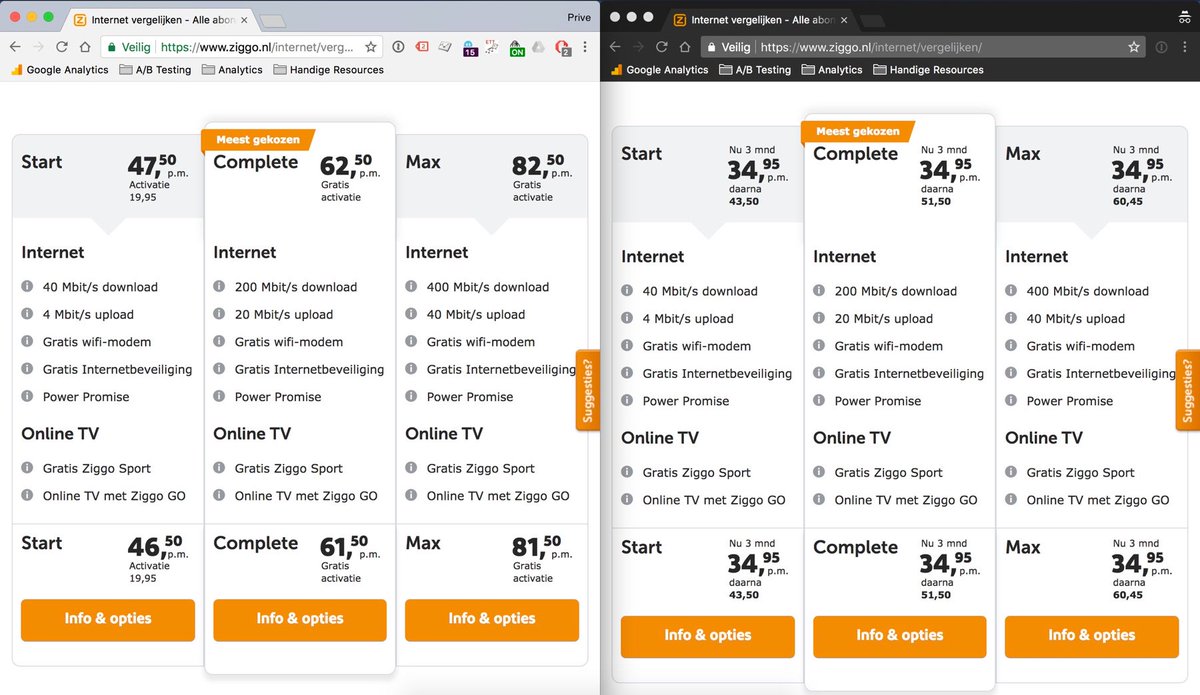Screen dimensions: 1200x695
Task: Click info icon beside Gratis wifi-modem in incognito Complete column
Action: pyautogui.click(x=819, y=346)
